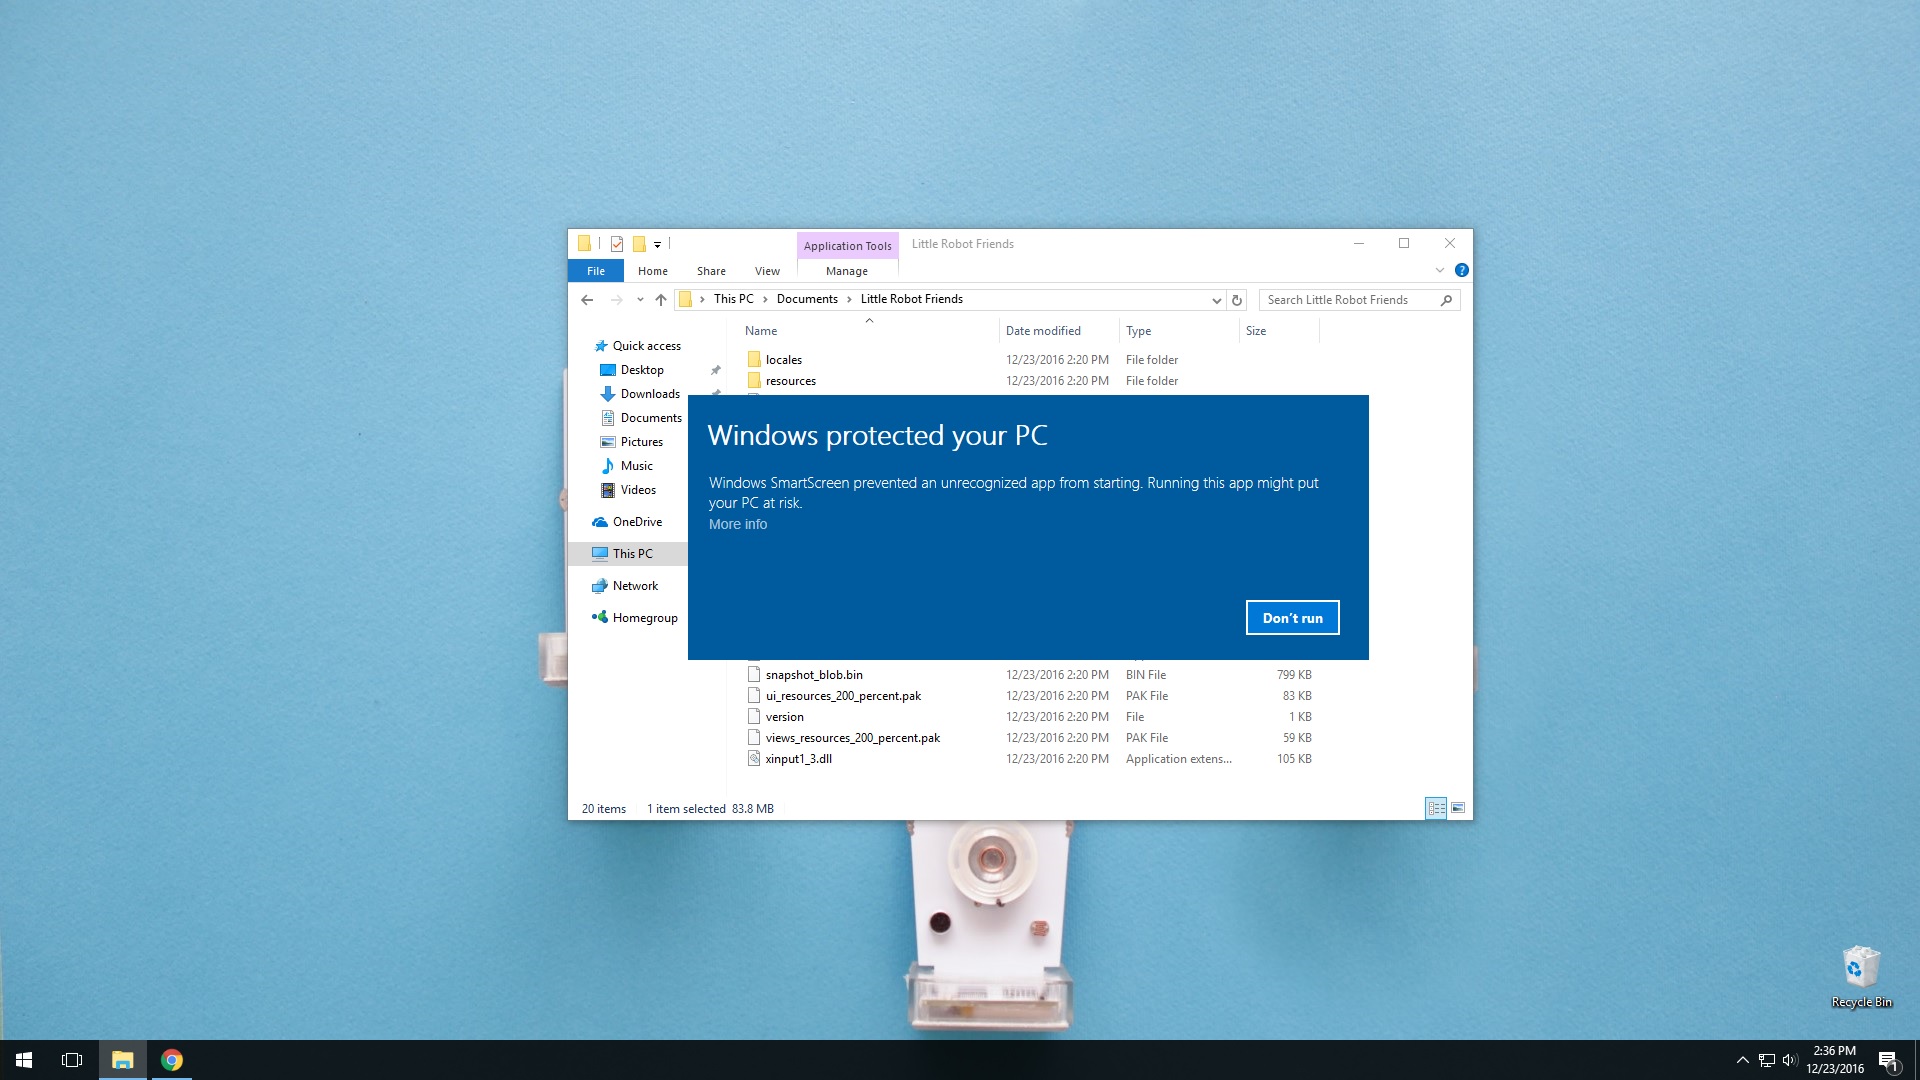Screen dimensions: 1920x1080
Task: Click New folder quick access toolbar icon
Action: (x=639, y=244)
